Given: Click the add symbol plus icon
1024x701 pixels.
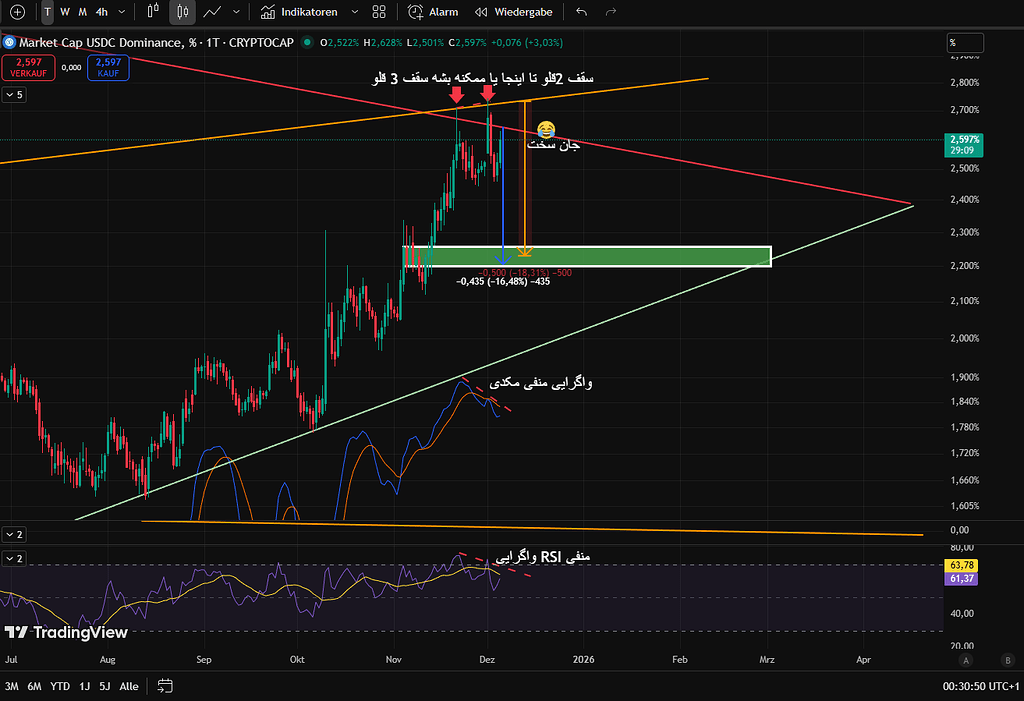Looking at the screenshot, I should click(17, 12).
